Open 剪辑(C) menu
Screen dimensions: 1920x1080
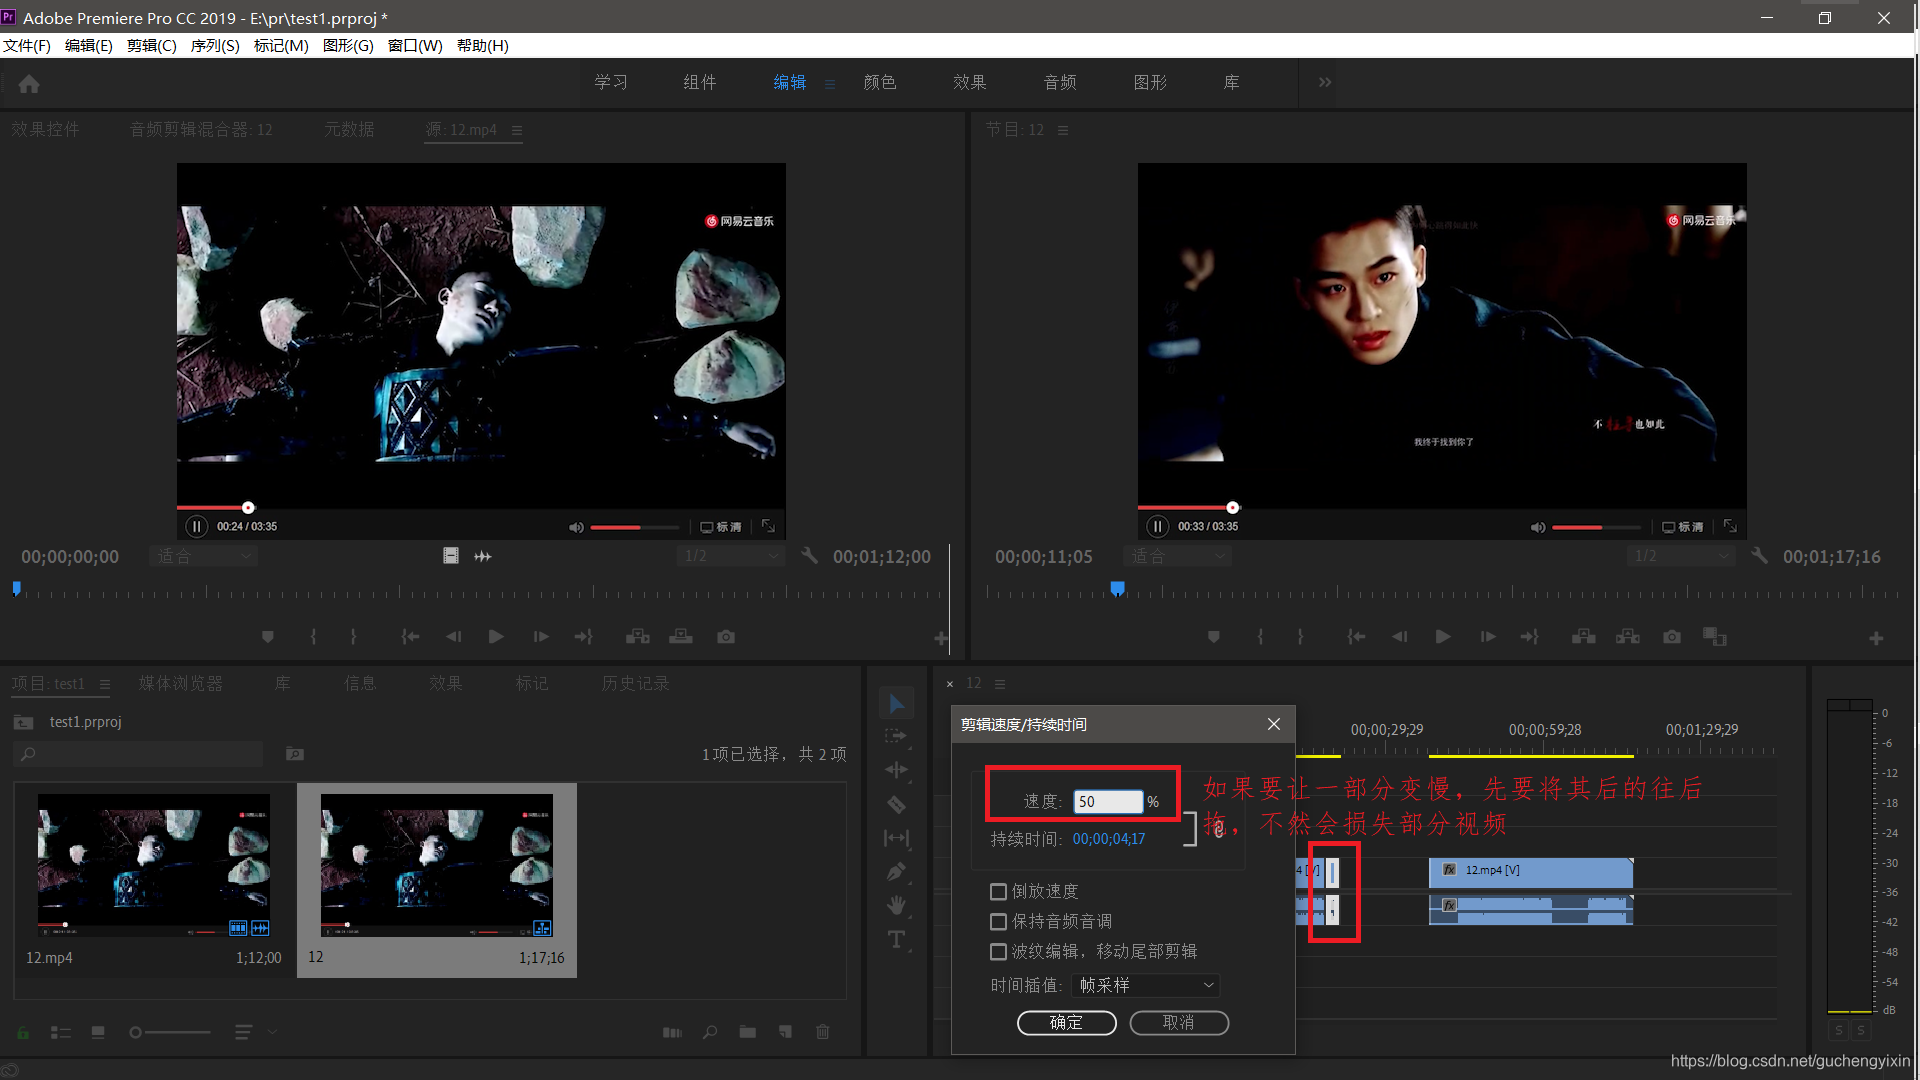152,46
